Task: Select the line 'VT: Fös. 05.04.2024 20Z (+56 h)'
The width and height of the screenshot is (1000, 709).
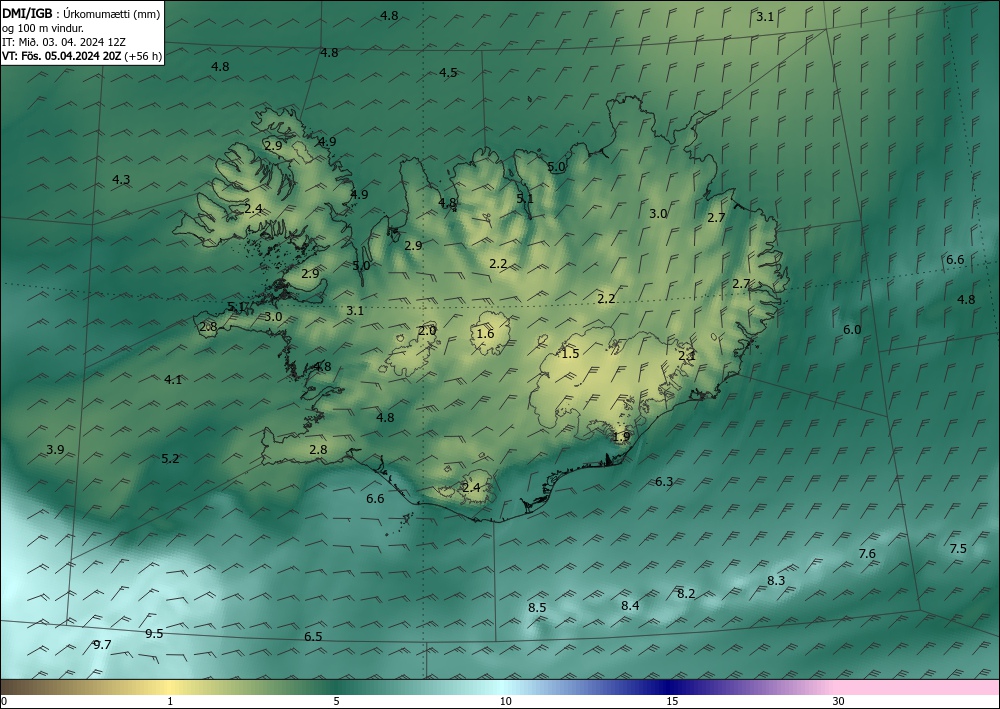Action: [x=82, y=56]
